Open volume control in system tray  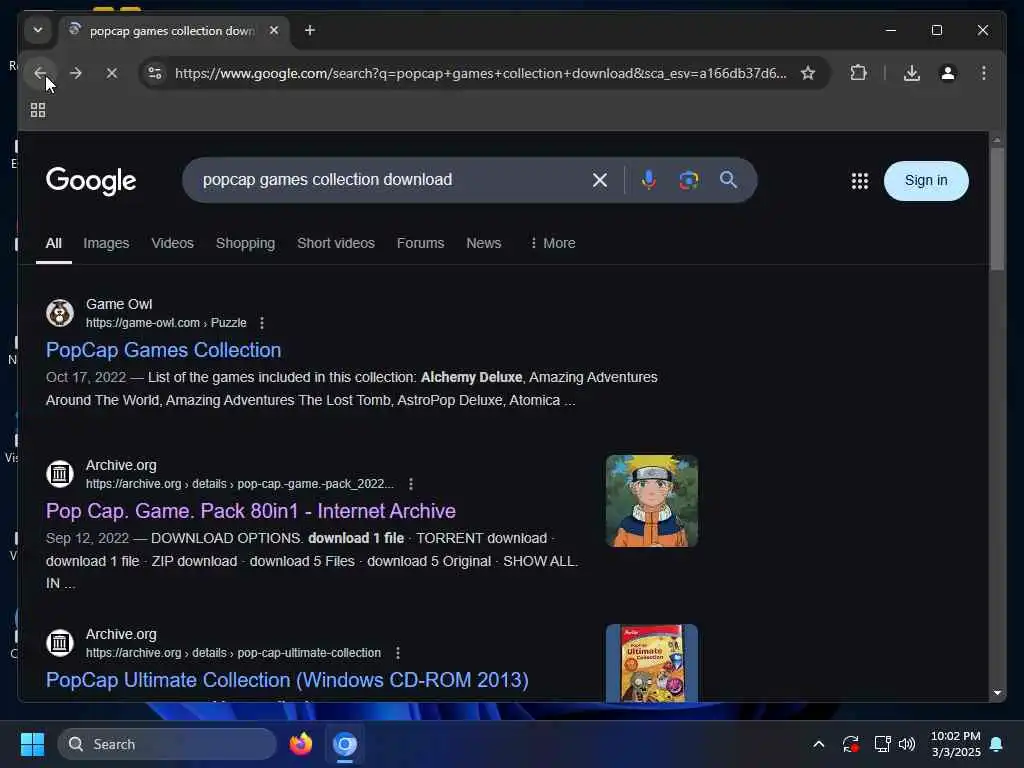pyautogui.click(x=906, y=744)
